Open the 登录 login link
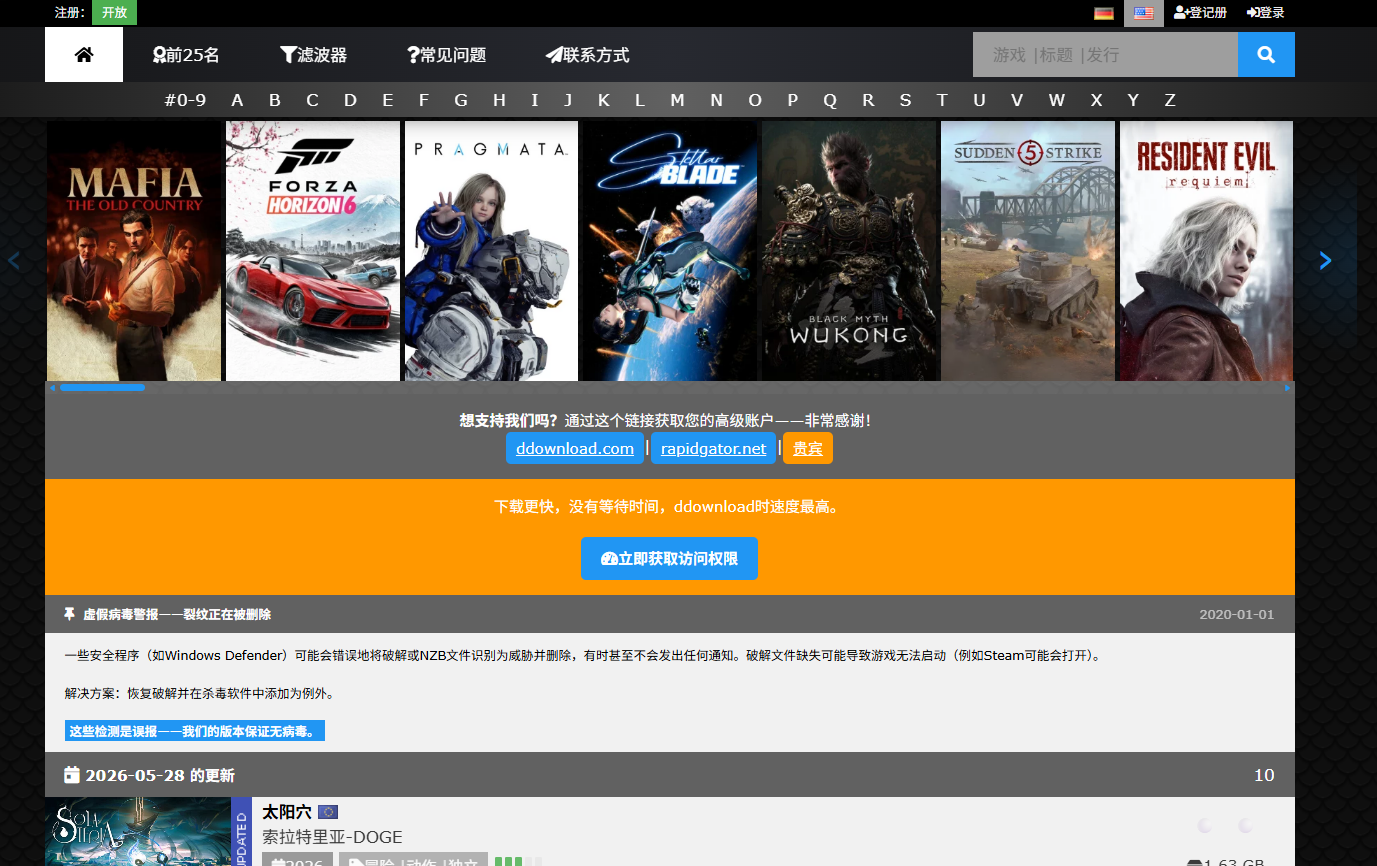 [x=1266, y=13]
